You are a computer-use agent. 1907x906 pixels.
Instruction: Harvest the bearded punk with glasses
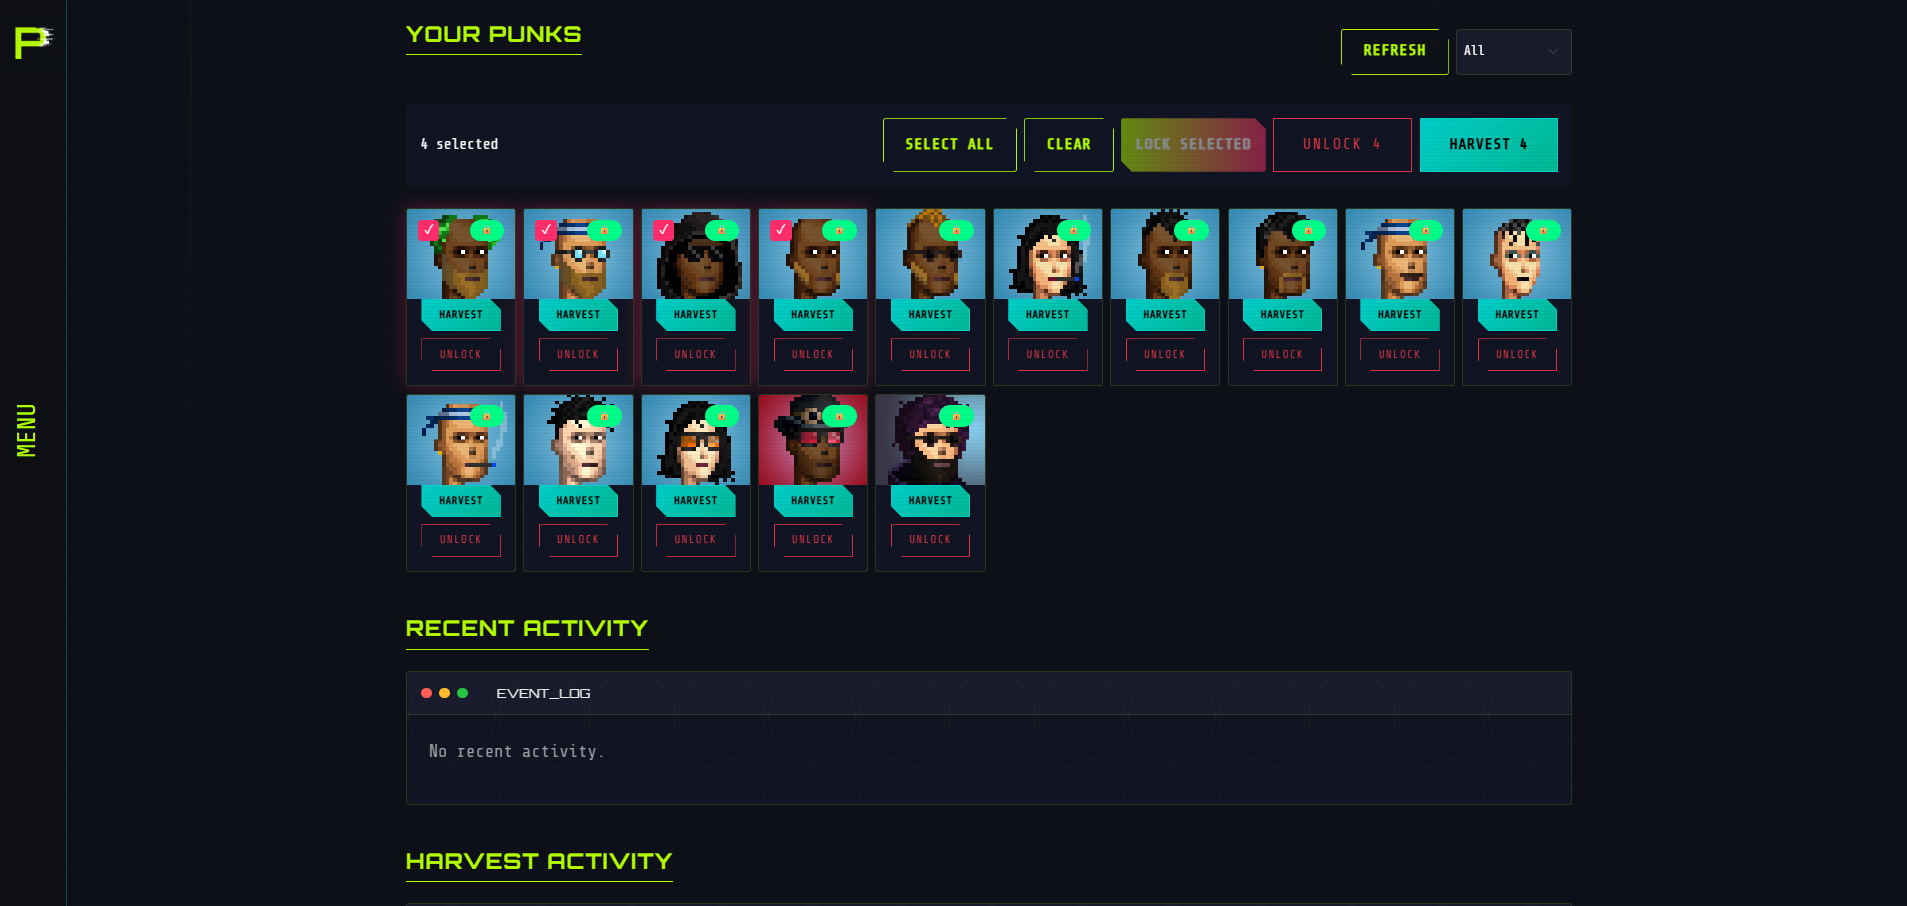click(x=578, y=315)
